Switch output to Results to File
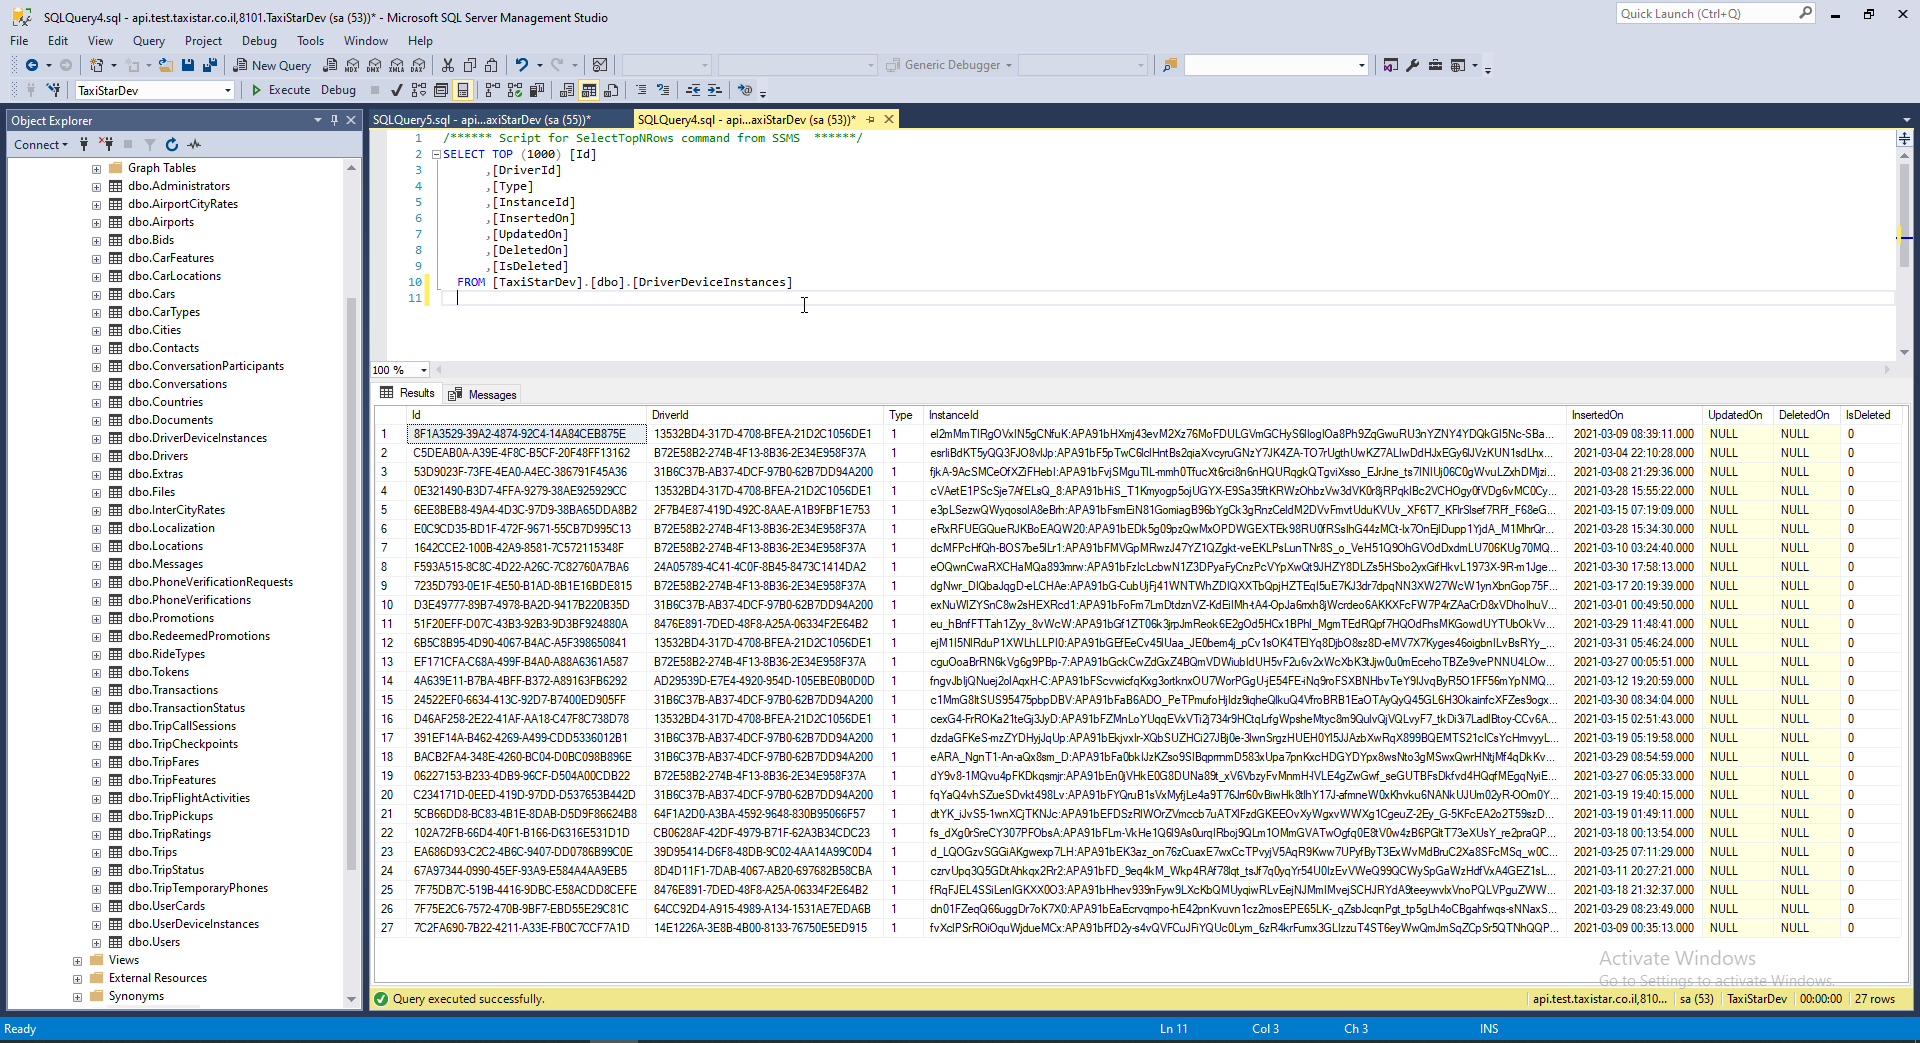Viewport: 1920px width, 1043px height. 611,90
